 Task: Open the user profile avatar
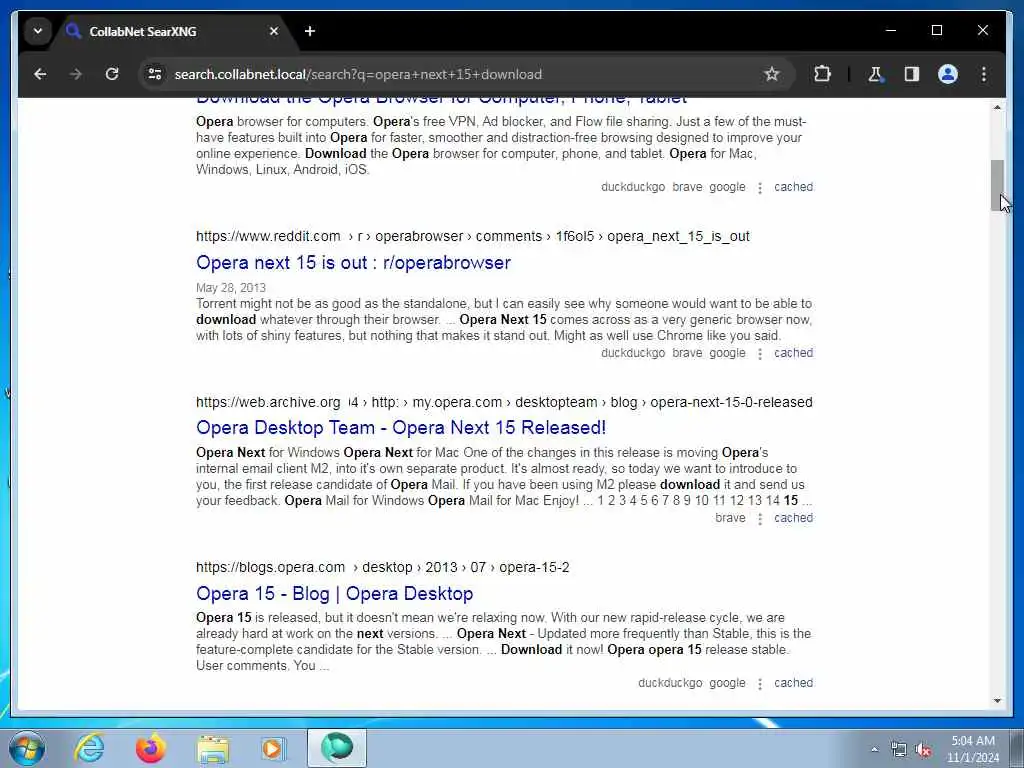click(x=948, y=74)
